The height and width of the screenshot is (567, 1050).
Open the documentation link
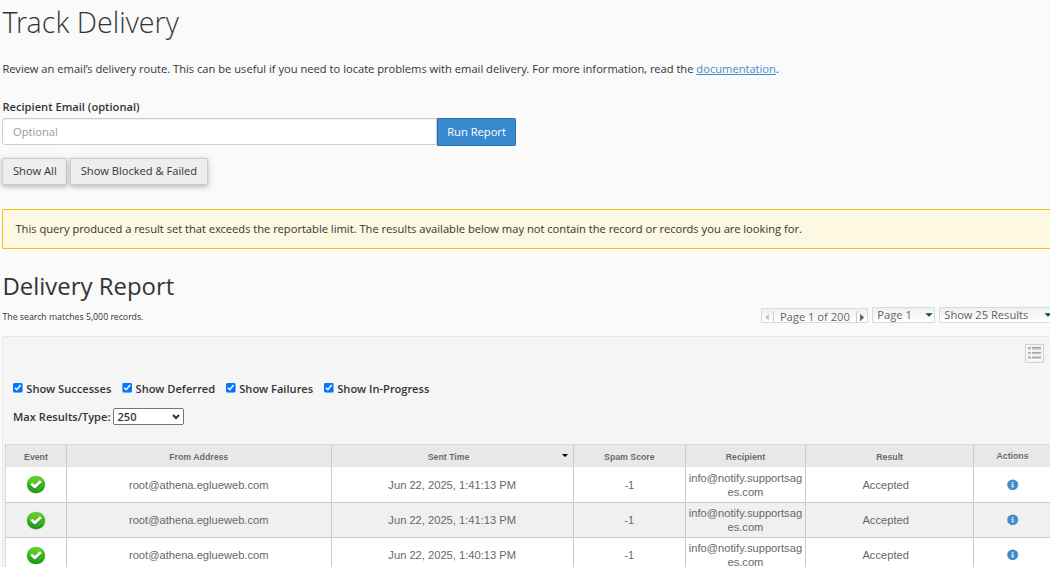tap(736, 69)
